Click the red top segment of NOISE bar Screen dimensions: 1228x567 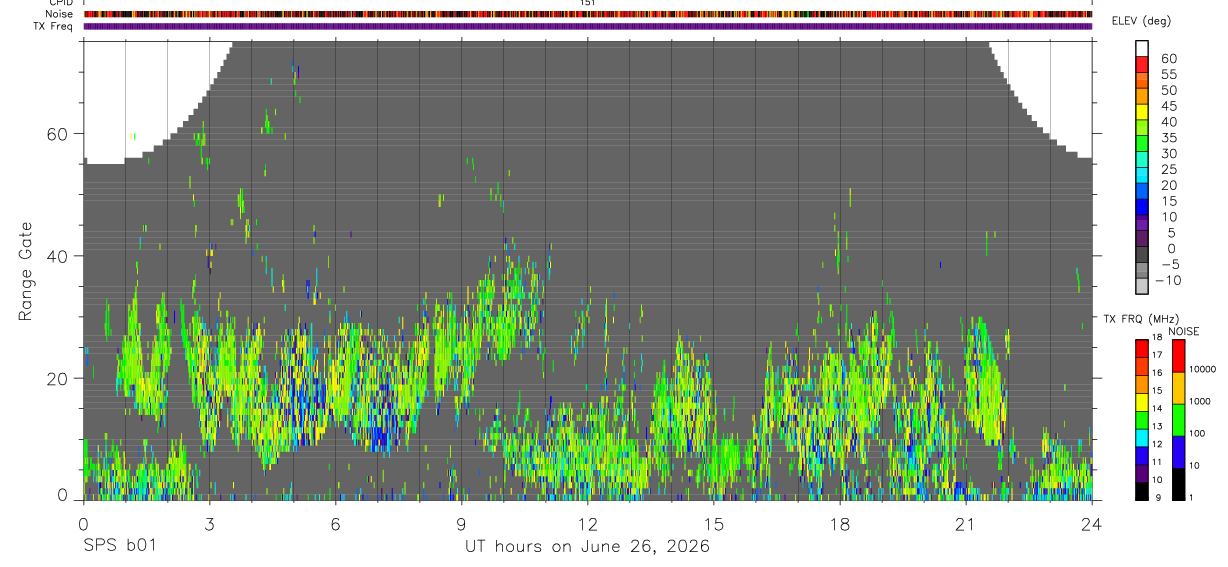coord(1178,356)
